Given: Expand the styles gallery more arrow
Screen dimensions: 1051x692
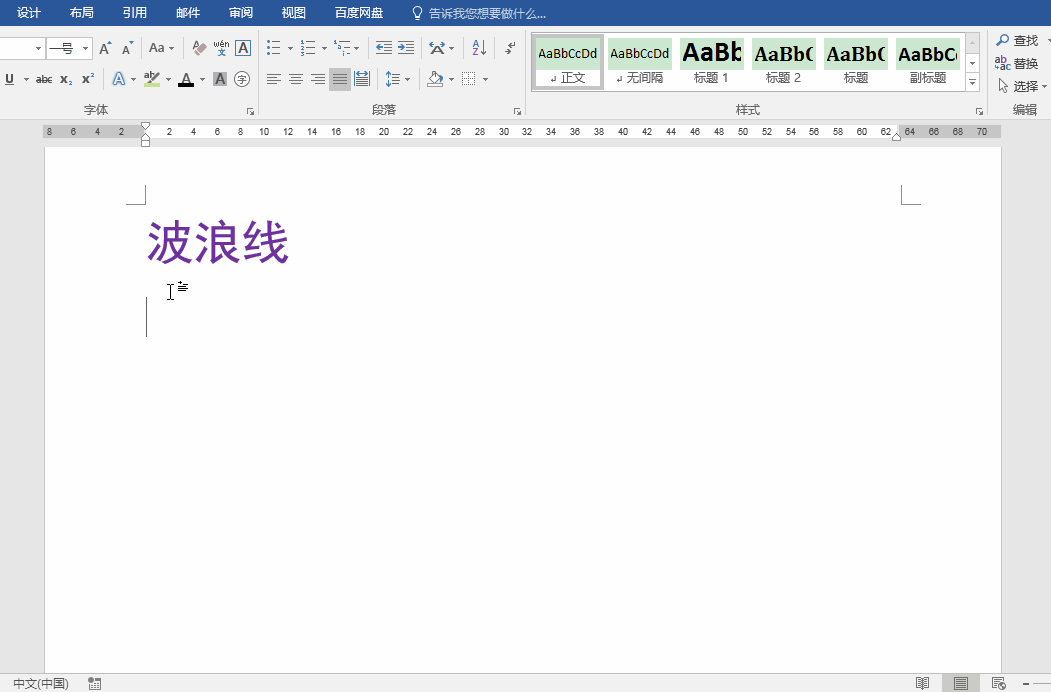Looking at the screenshot, I should 972,84.
